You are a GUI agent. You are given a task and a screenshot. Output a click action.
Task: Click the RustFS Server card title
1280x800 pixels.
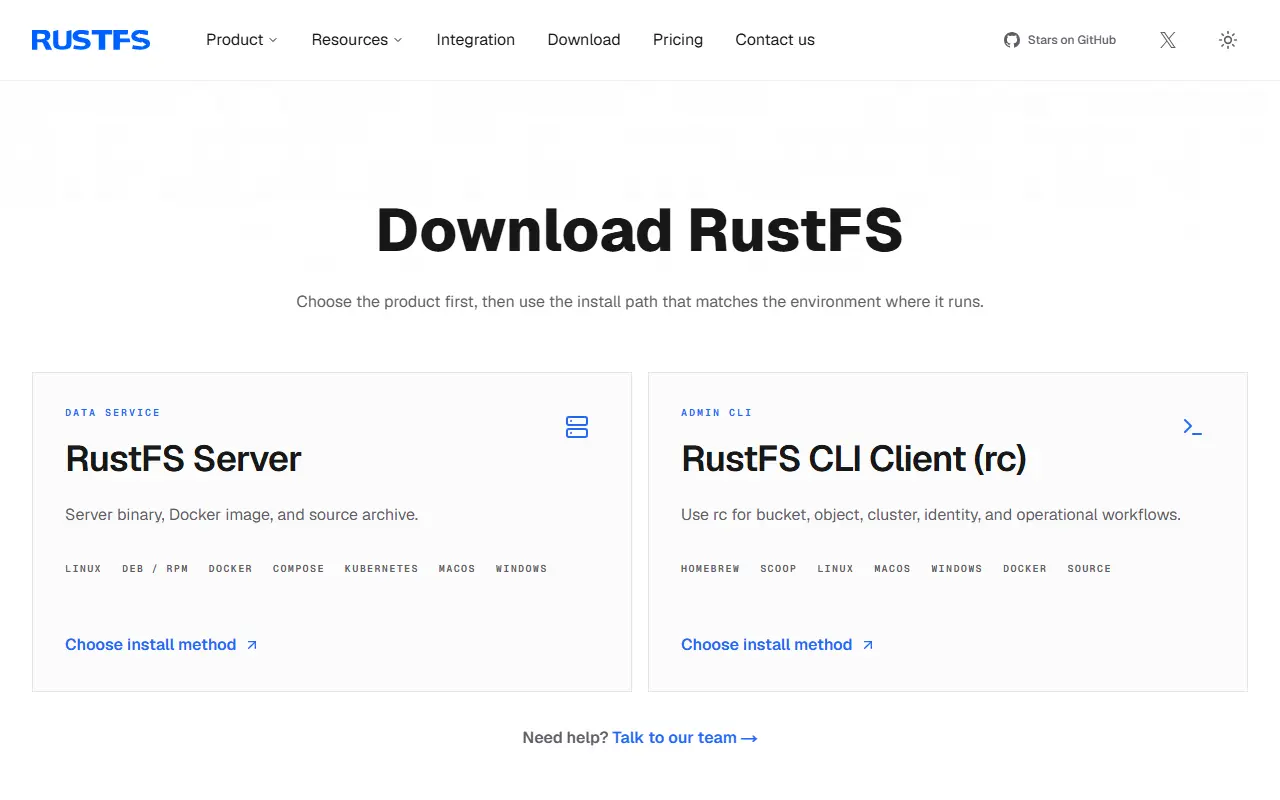(183, 459)
